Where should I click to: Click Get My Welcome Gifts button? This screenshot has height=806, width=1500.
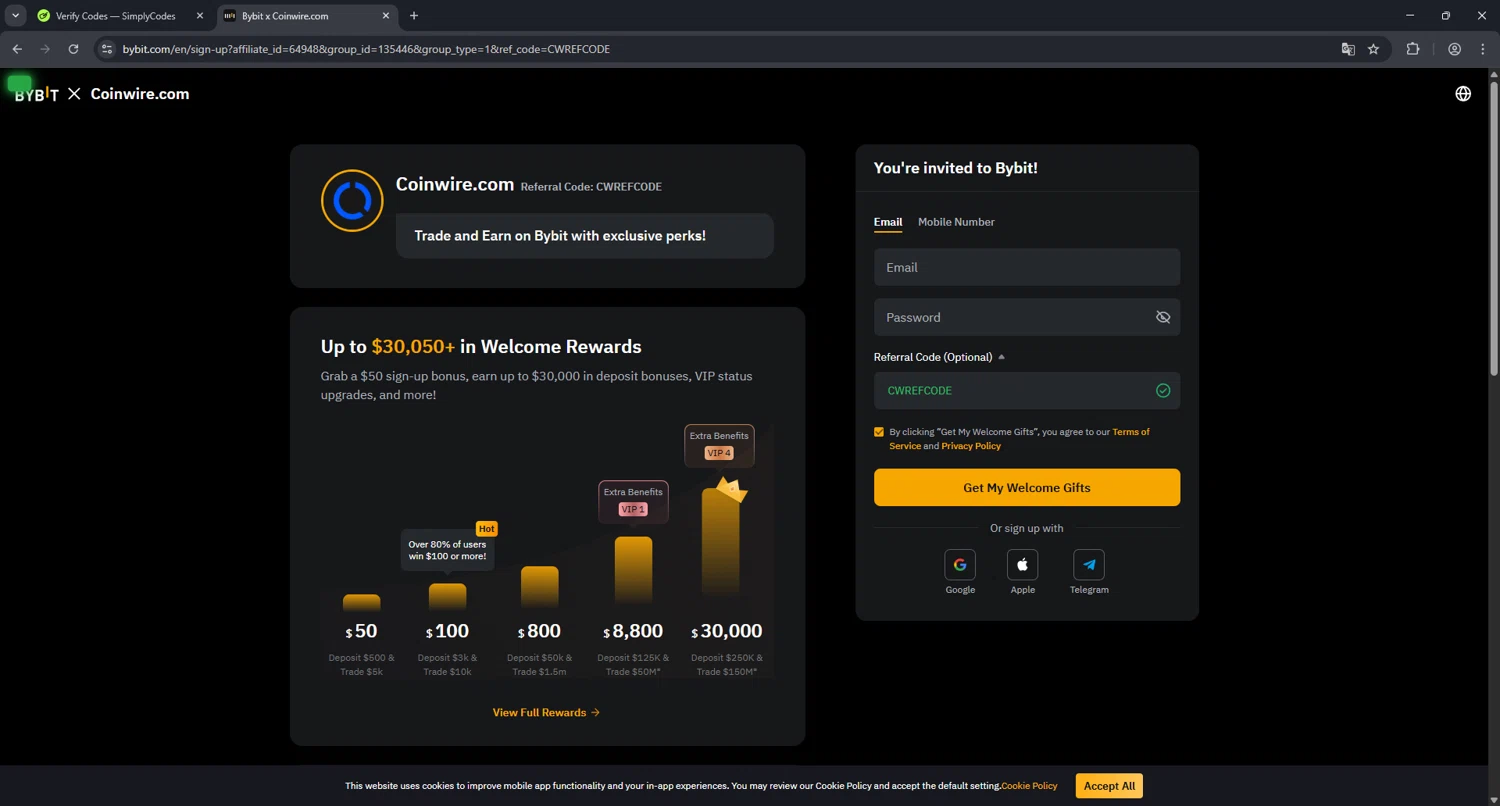[x=1027, y=488]
